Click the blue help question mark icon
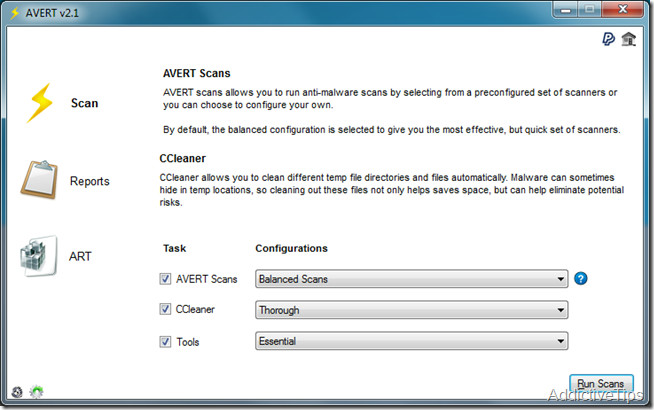The image size is (654, 410). [581, 278]
